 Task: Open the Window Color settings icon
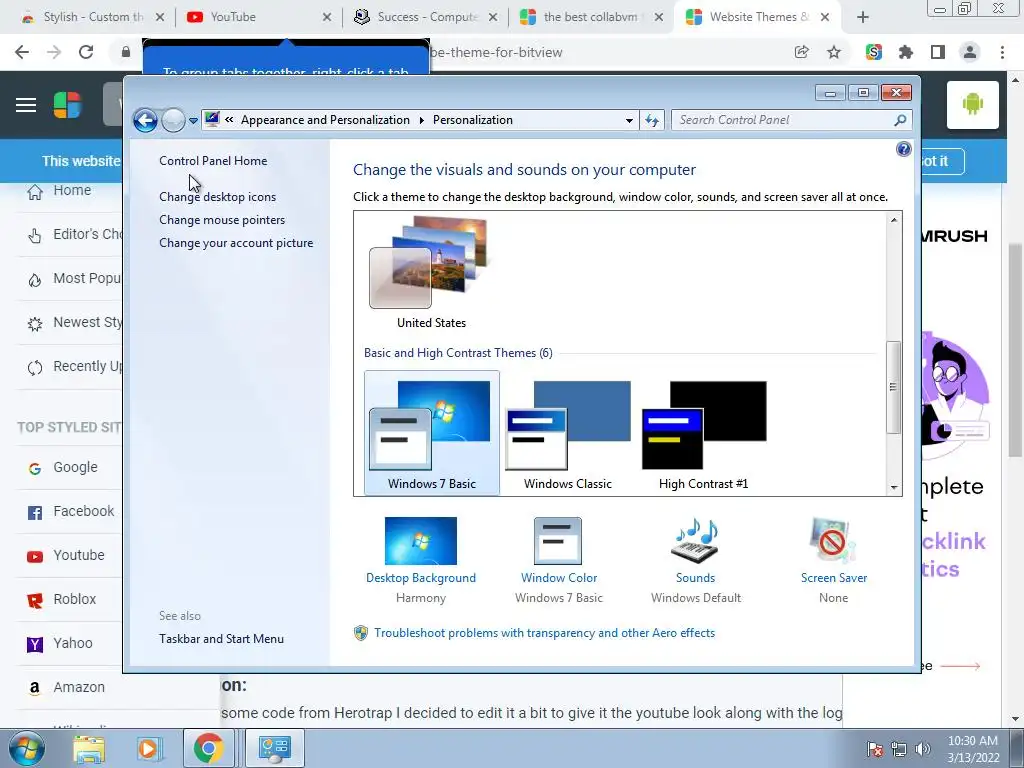(x=558, y=541)
